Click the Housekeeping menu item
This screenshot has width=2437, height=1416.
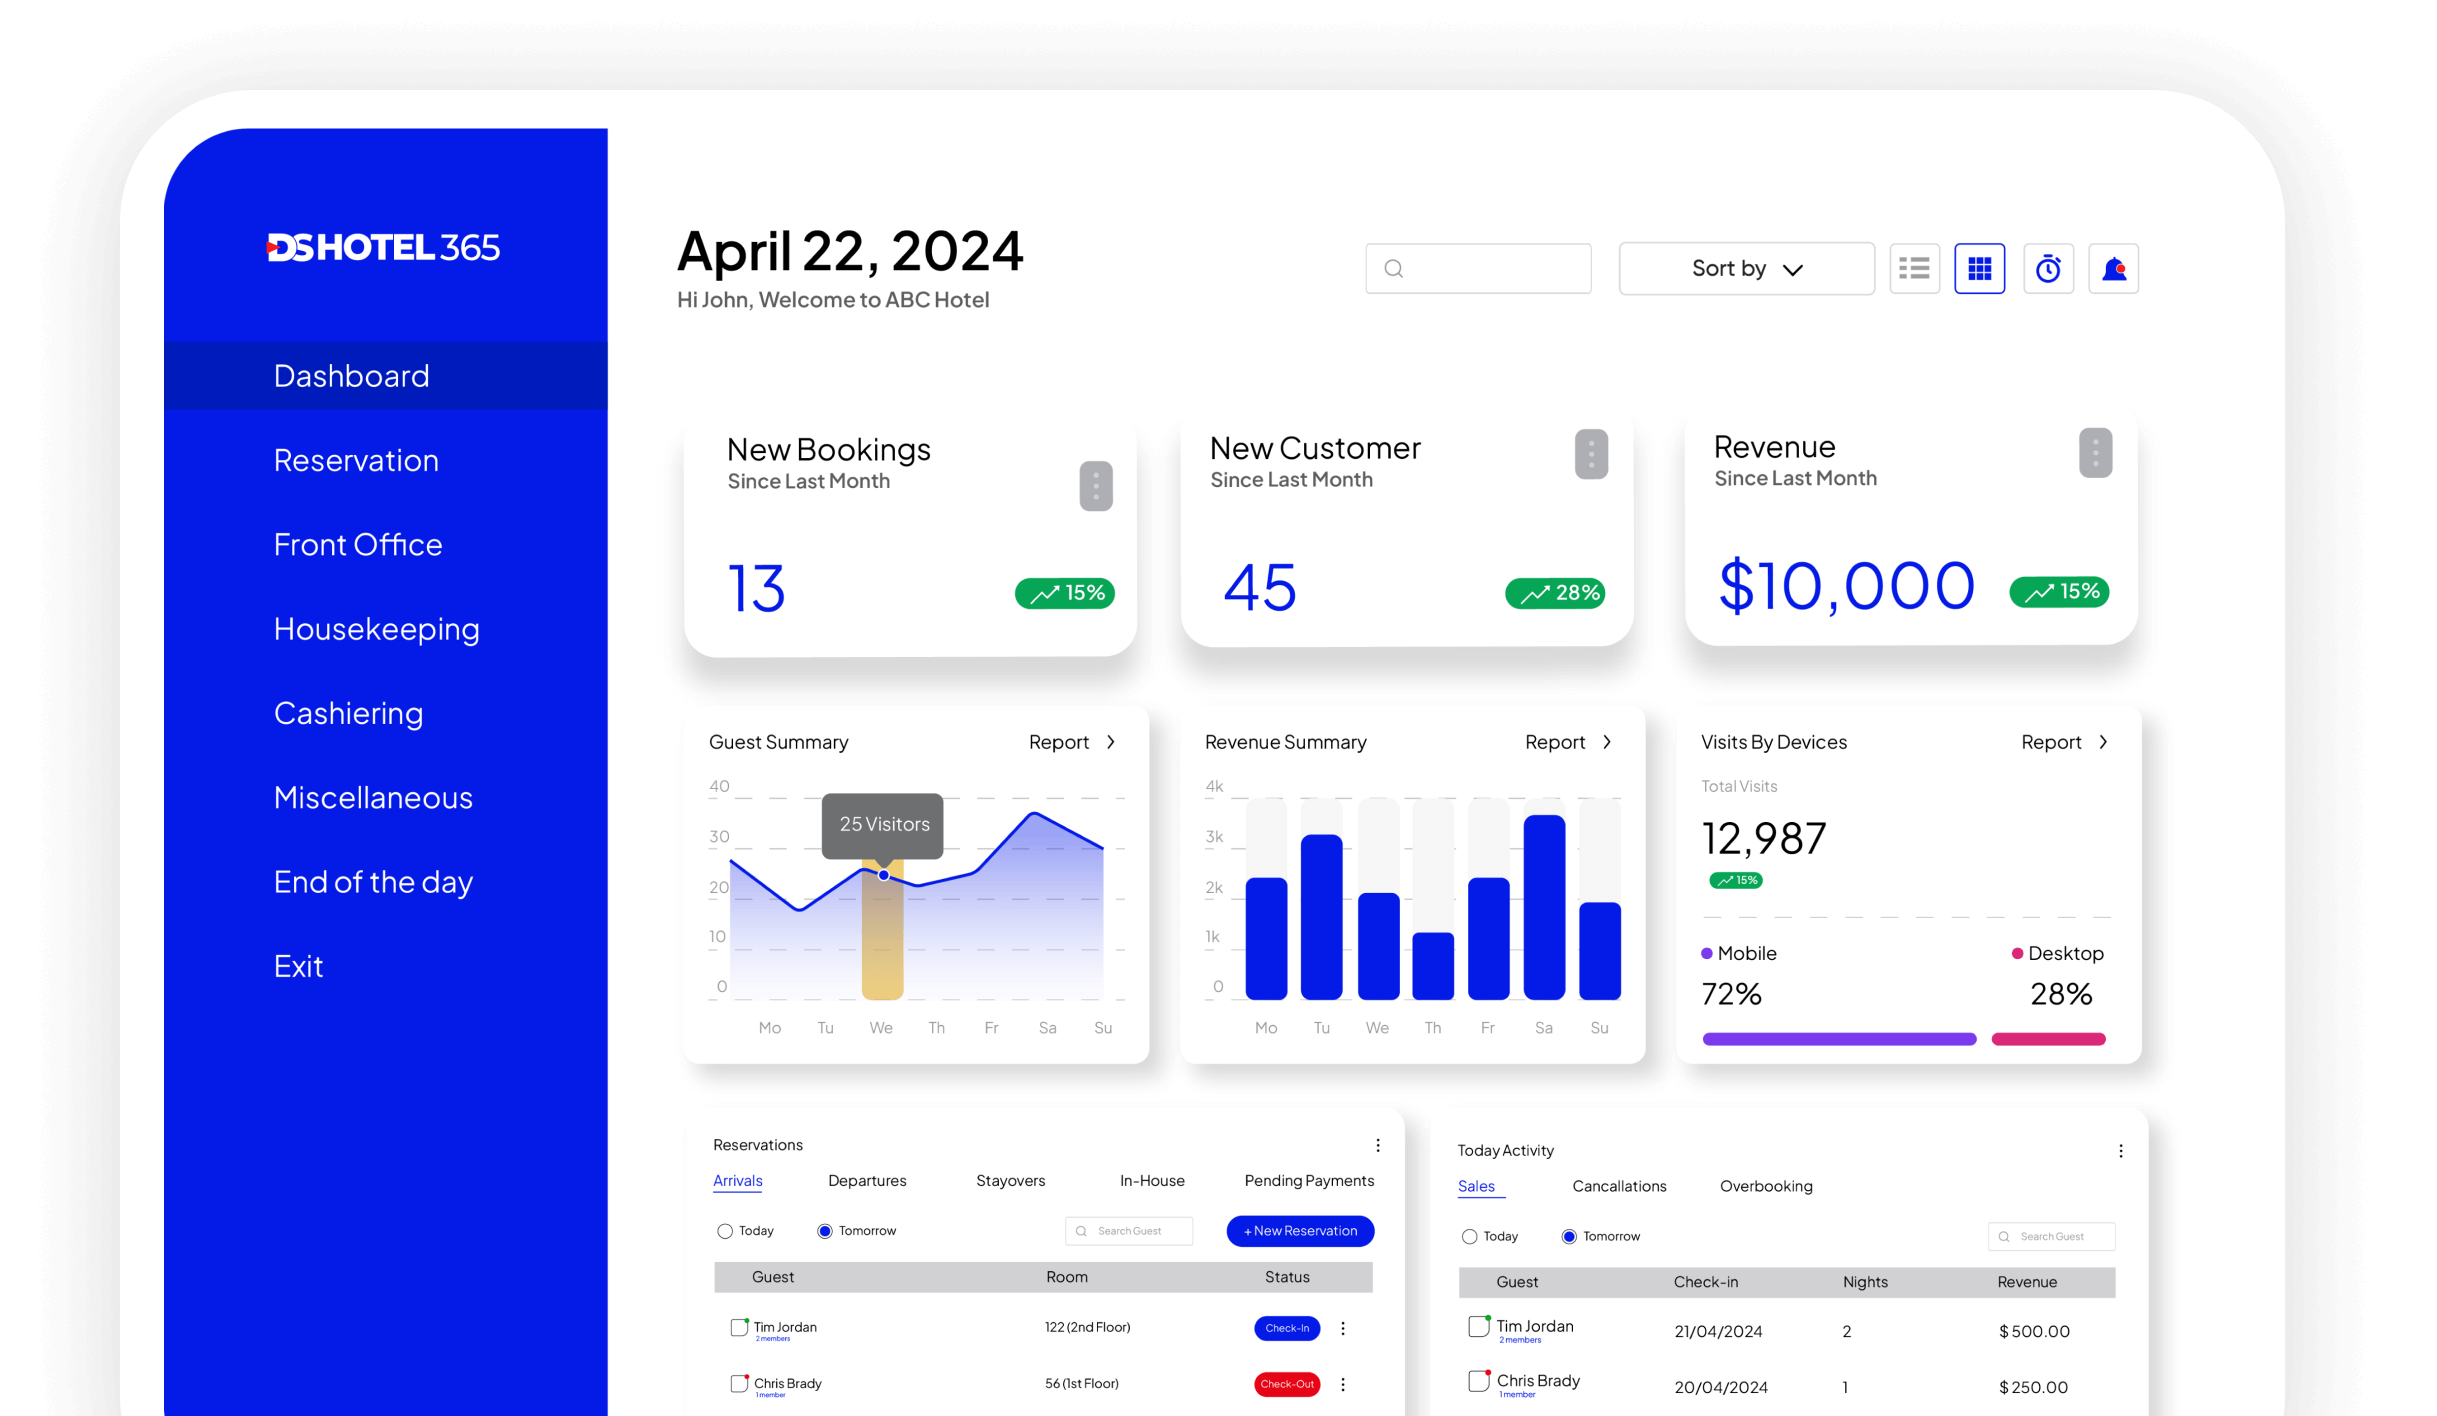(378, 629)
